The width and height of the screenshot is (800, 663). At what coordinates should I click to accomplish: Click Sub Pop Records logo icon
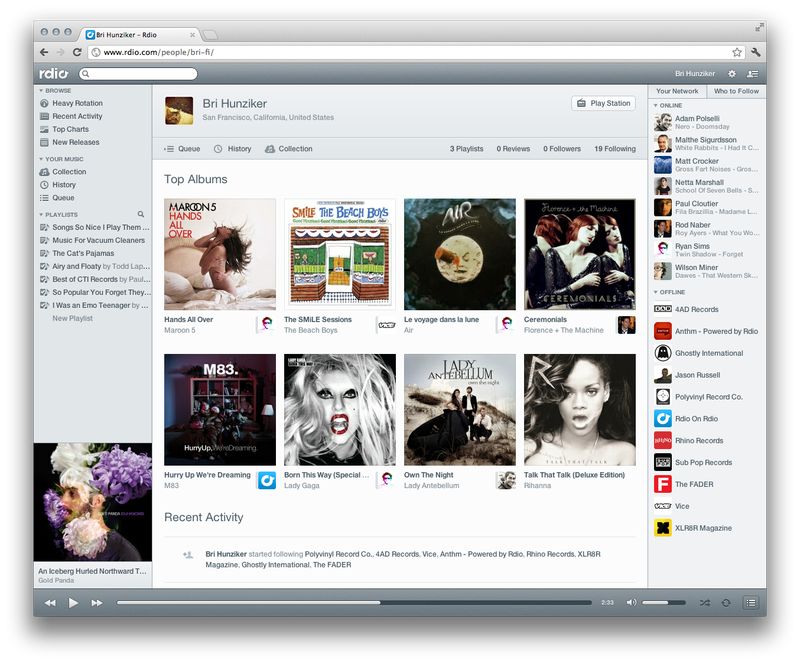663,462
